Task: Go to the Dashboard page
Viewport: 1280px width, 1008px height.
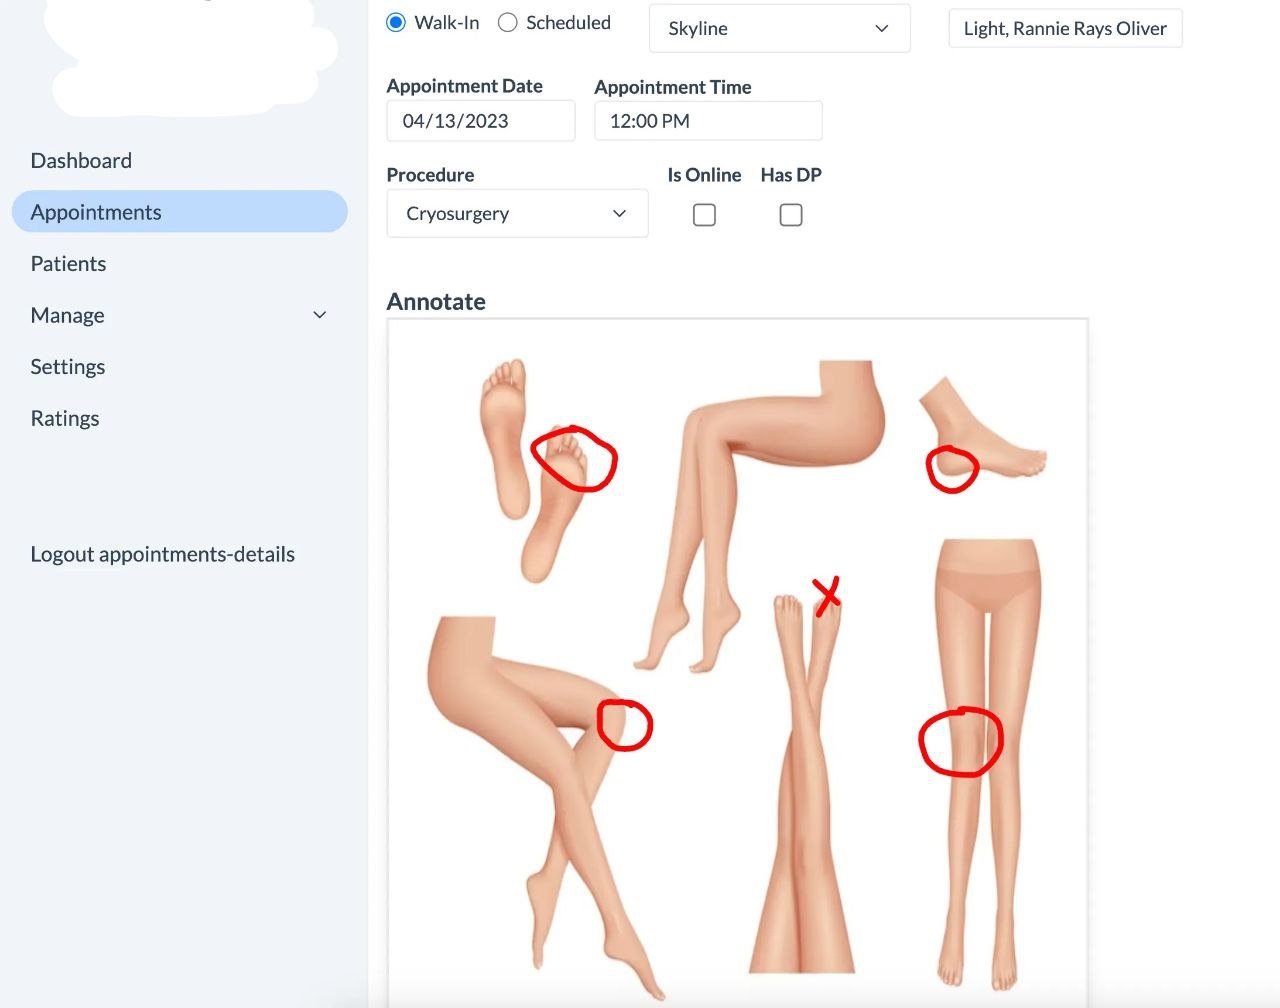Action: pyautogui.click(x=81, y=160)
